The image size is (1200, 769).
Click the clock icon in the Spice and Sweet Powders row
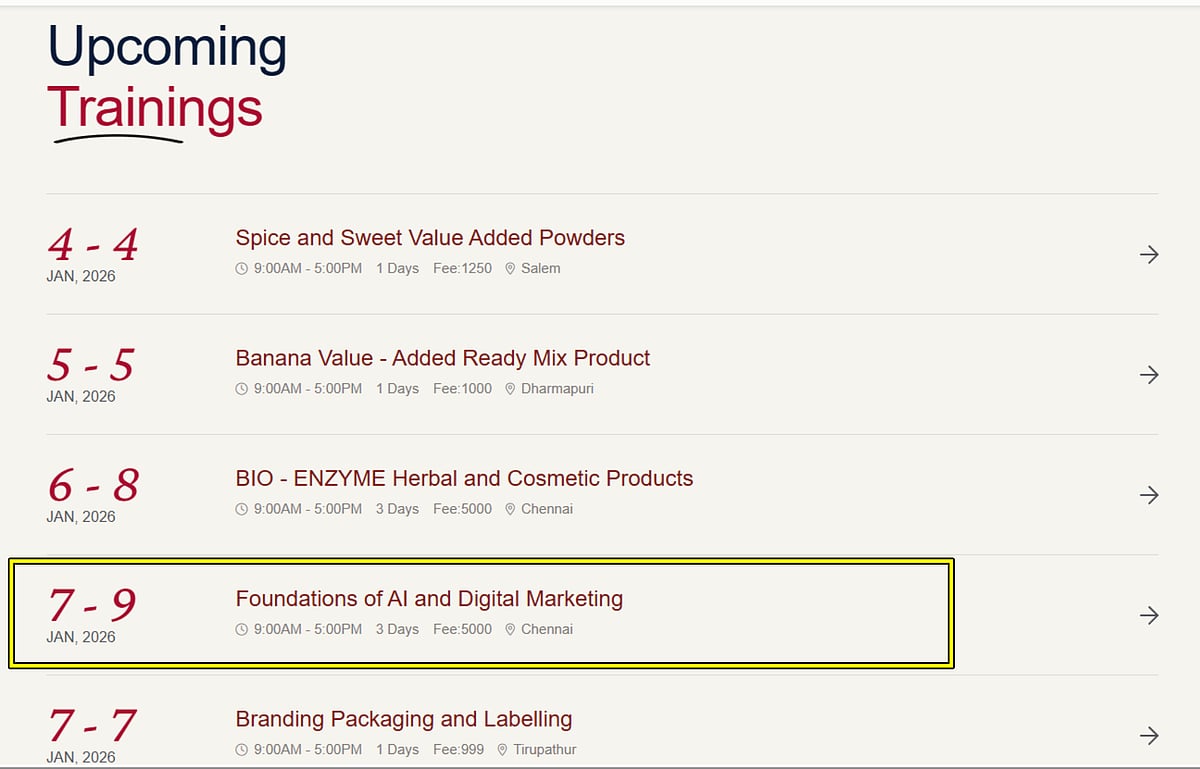click(240, 268)
